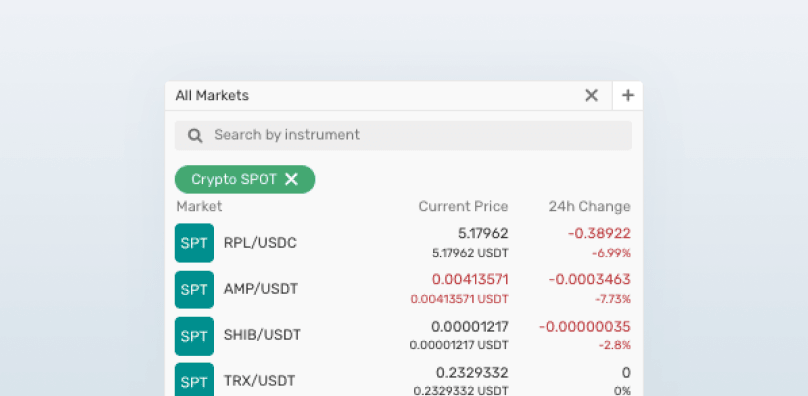Click the -2.8% change percentage
Image resolution: width=808 pixels, height=396 pixels.
click(615, 345)
